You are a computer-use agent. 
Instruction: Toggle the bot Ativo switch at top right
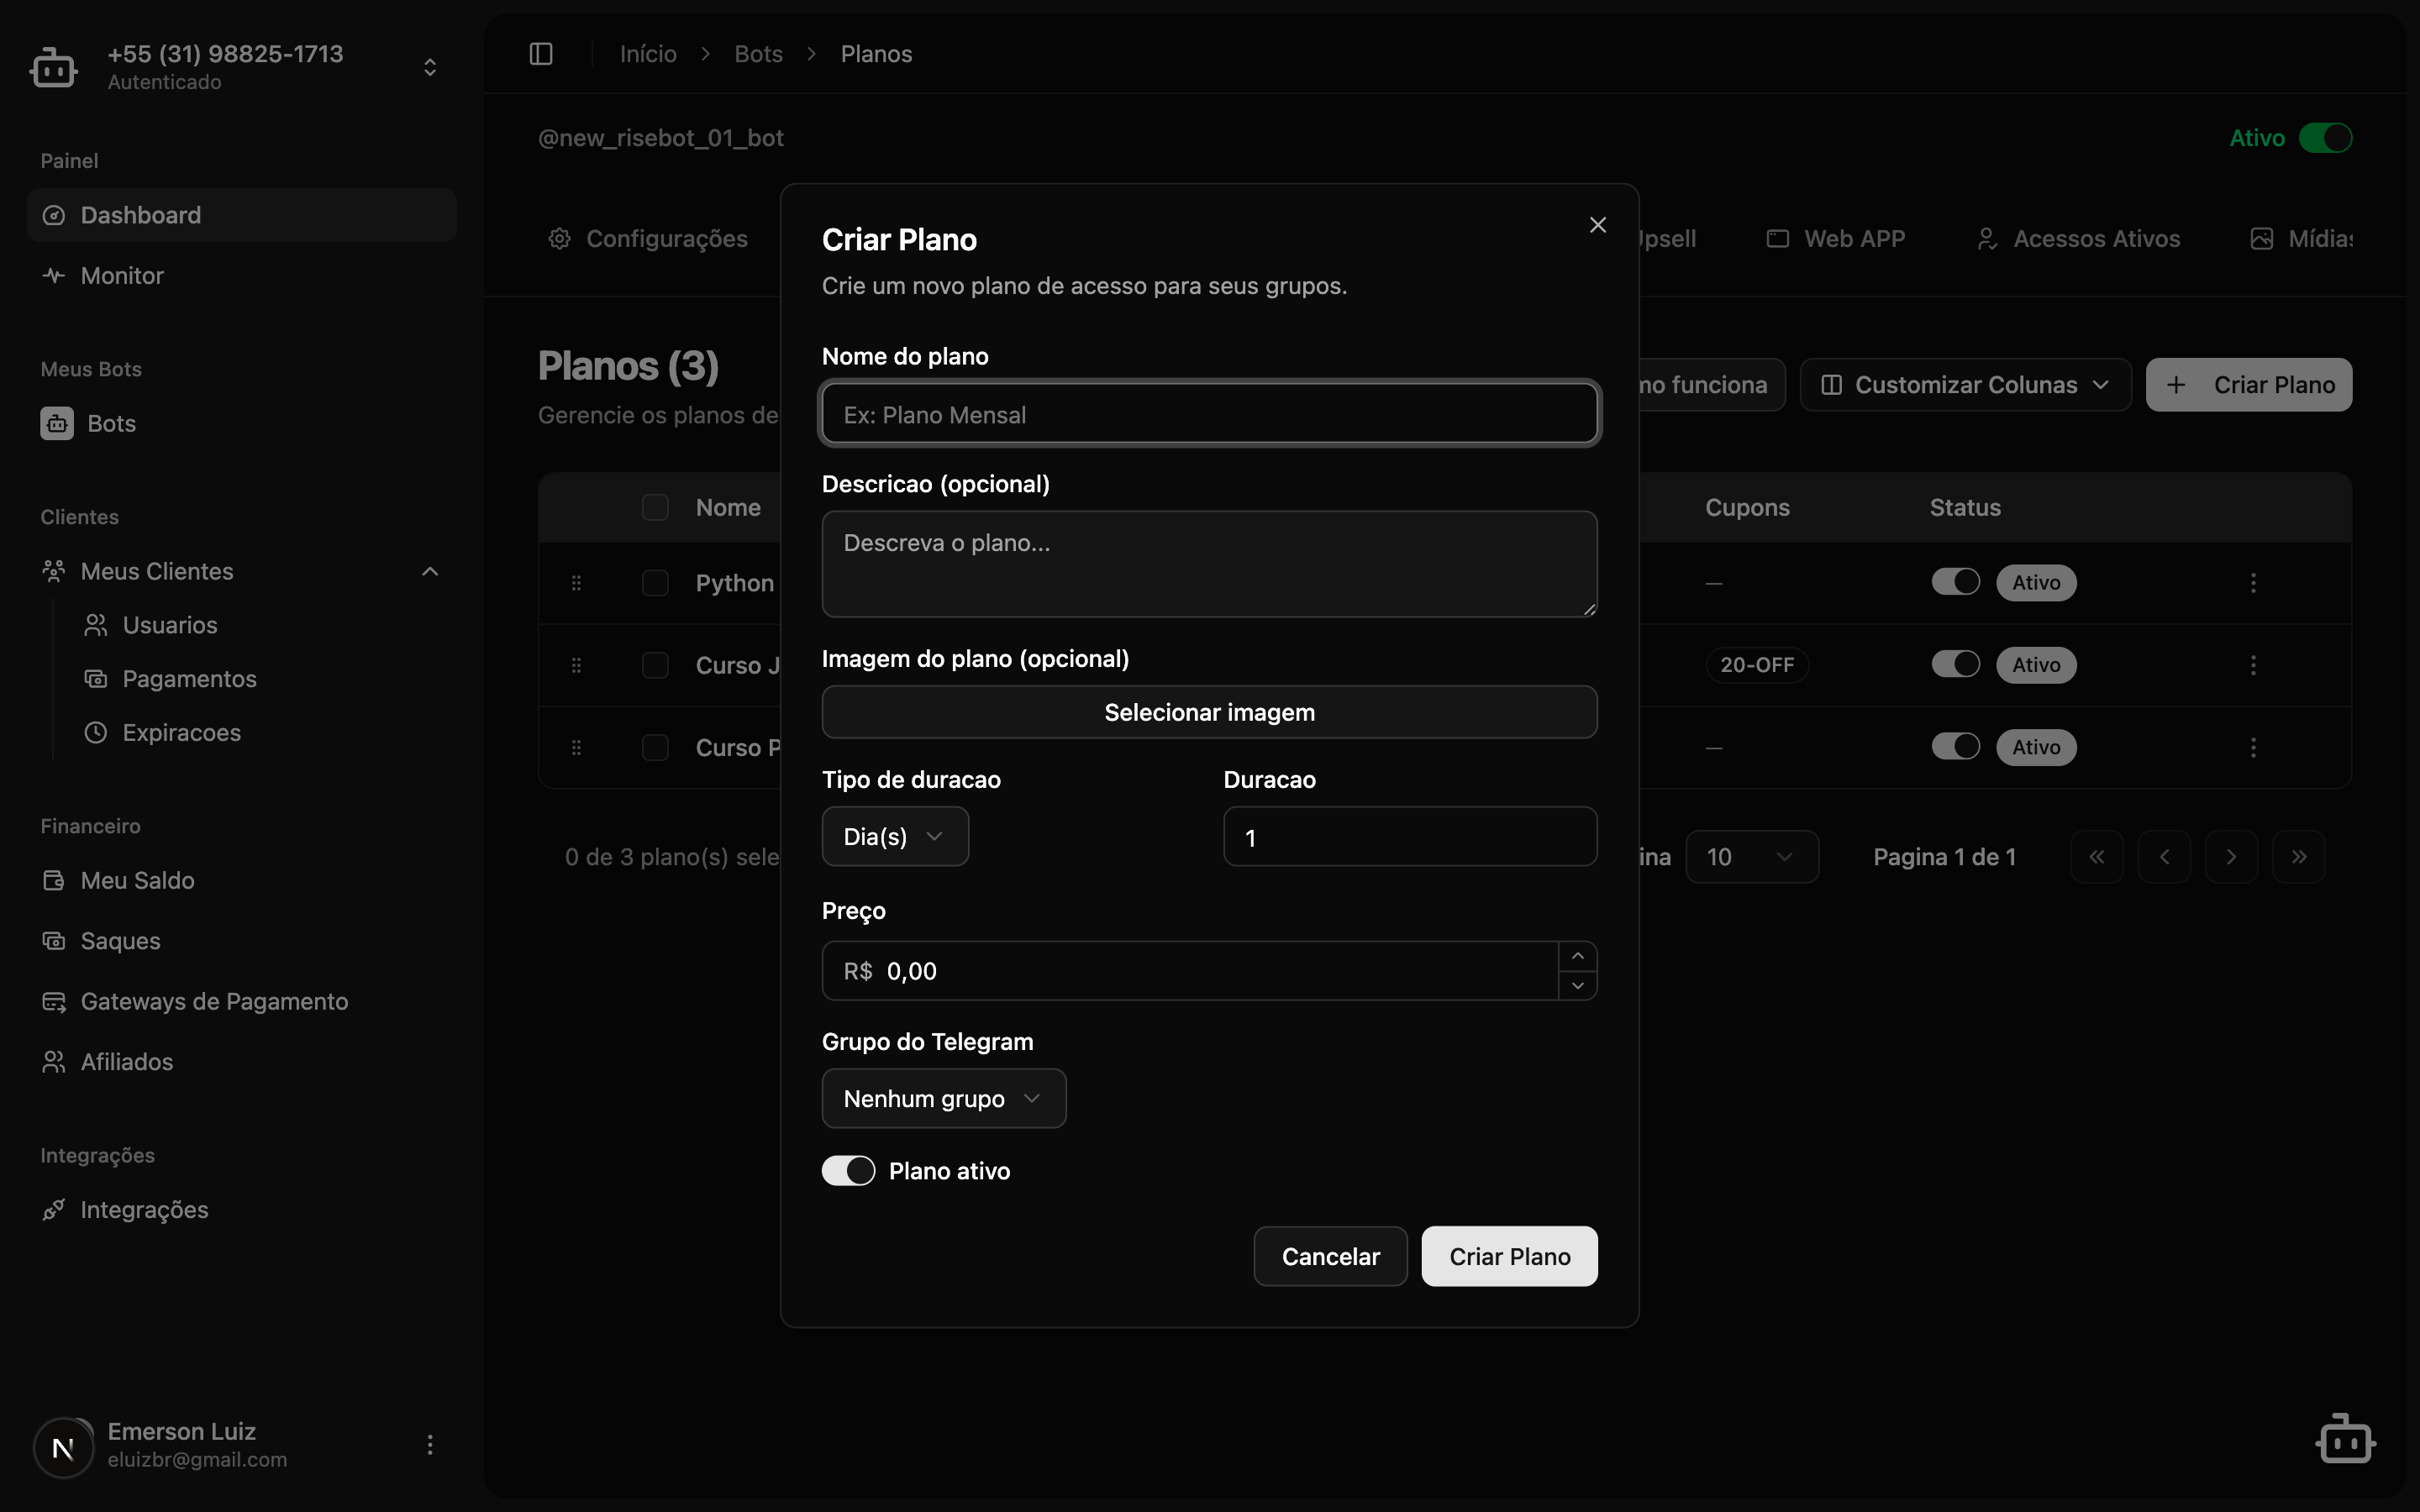pos(2325,138)
